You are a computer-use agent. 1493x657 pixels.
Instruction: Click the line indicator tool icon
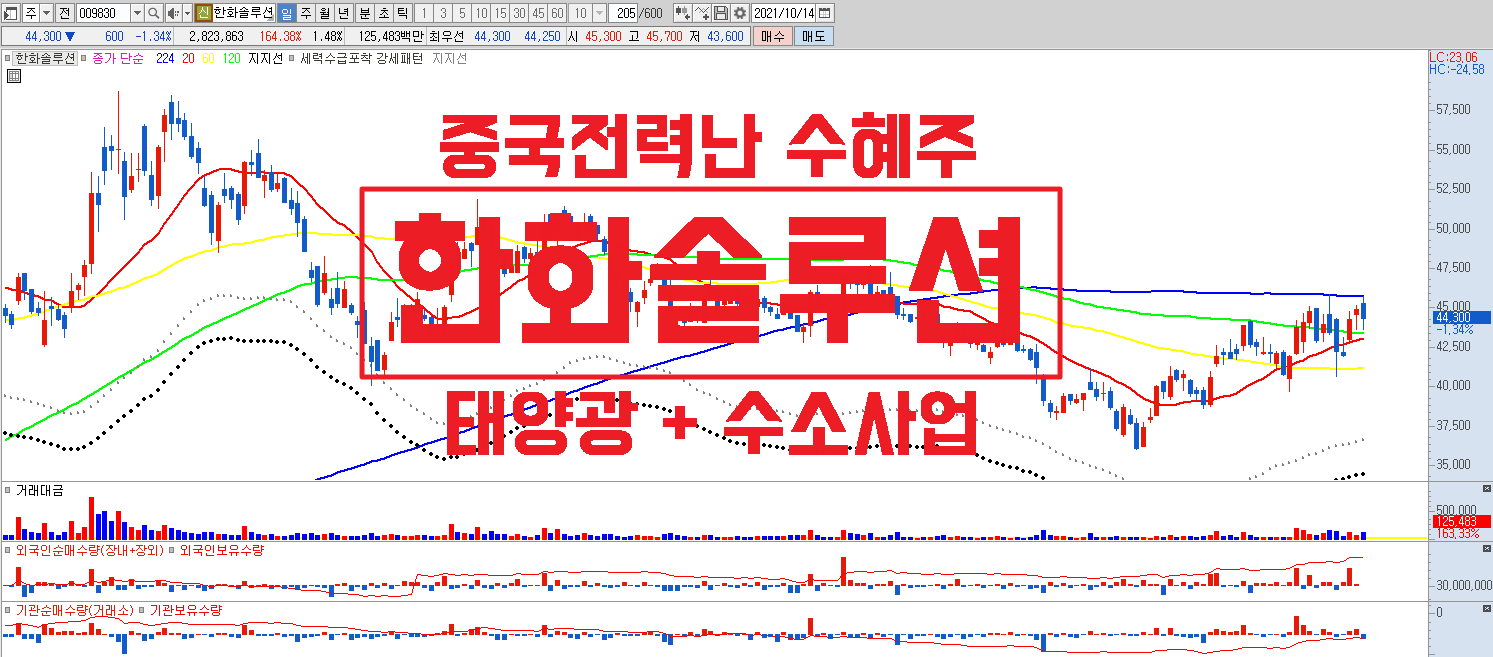702,13
